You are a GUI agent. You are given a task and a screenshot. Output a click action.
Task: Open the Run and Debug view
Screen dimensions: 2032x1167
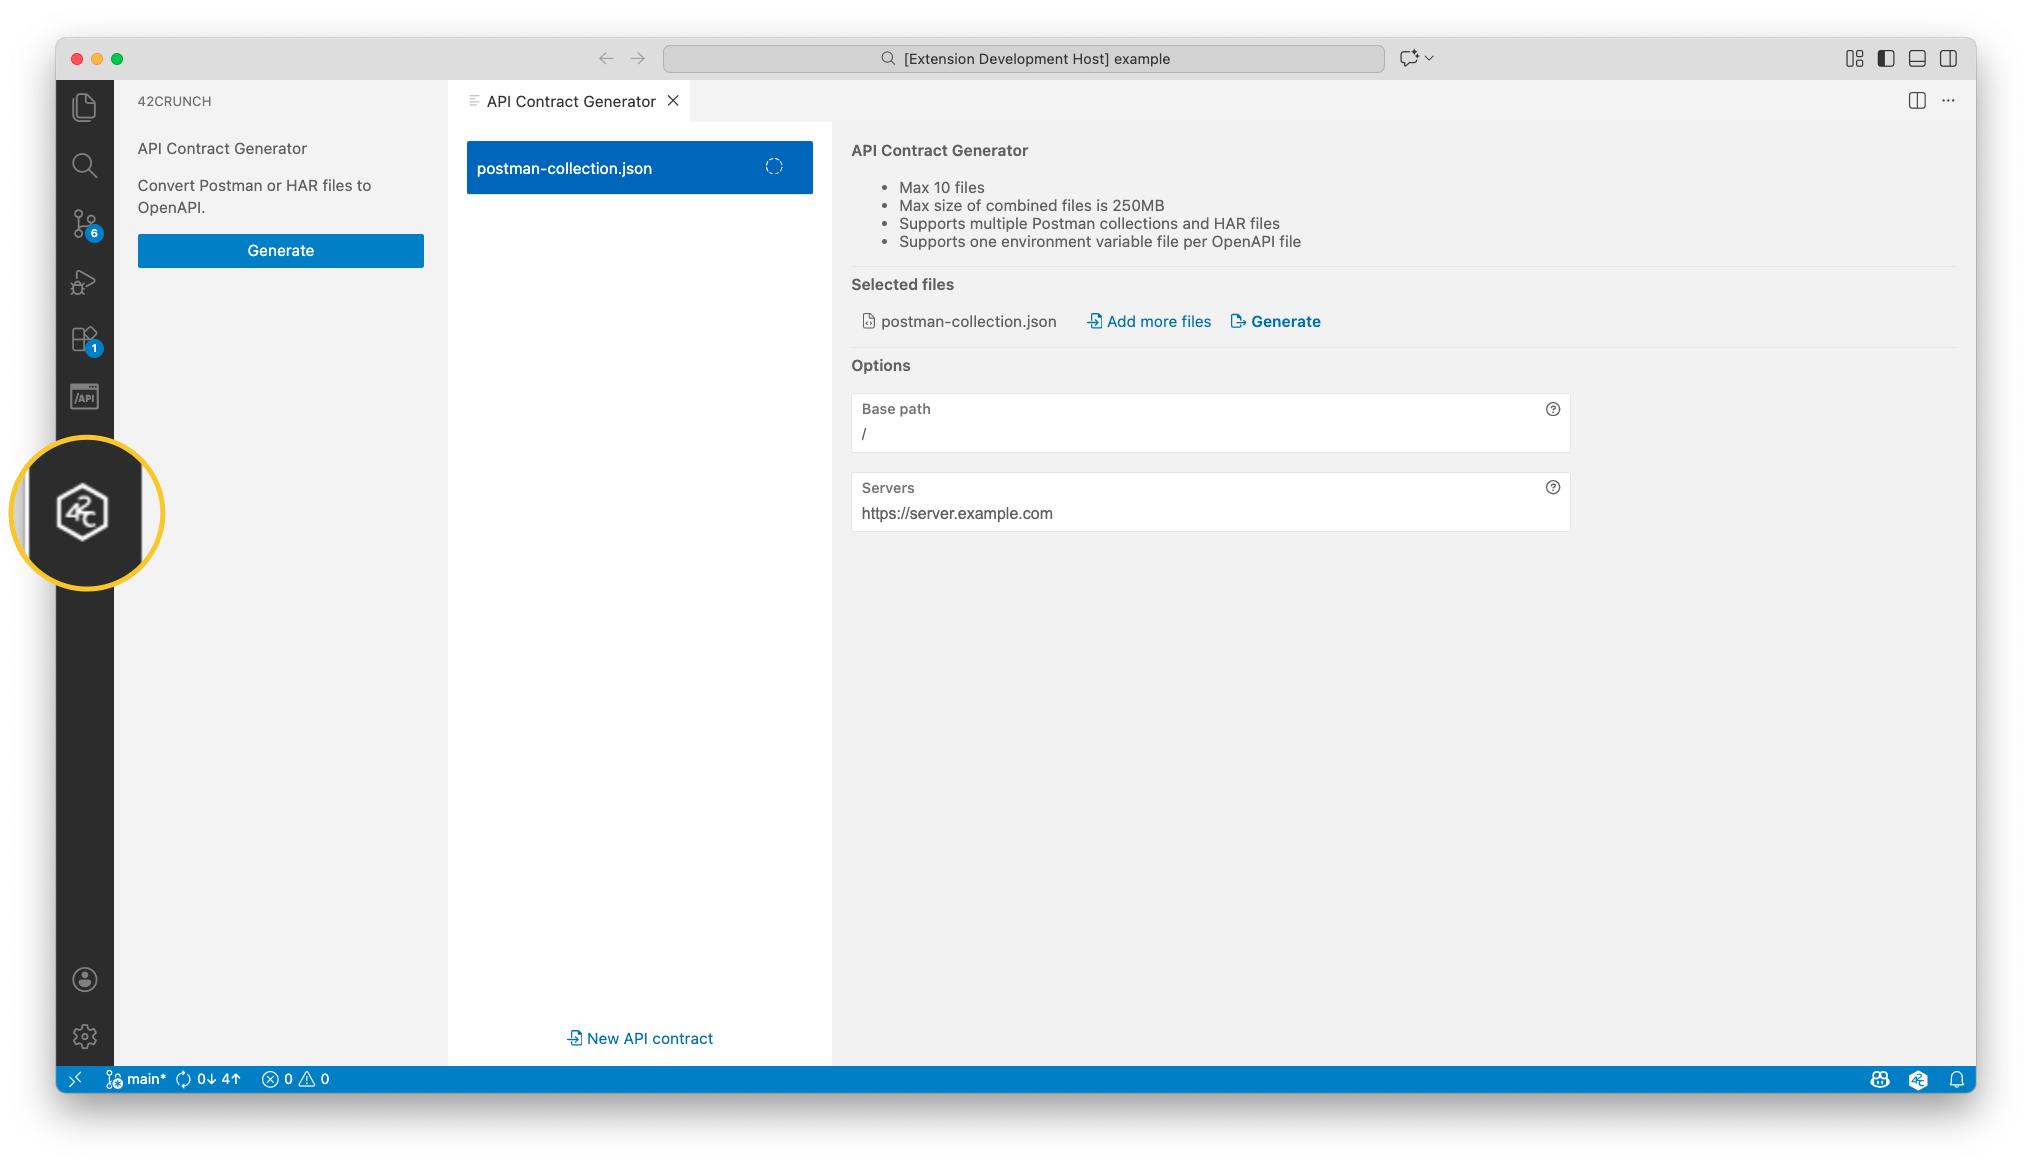[x=84, y=282]
